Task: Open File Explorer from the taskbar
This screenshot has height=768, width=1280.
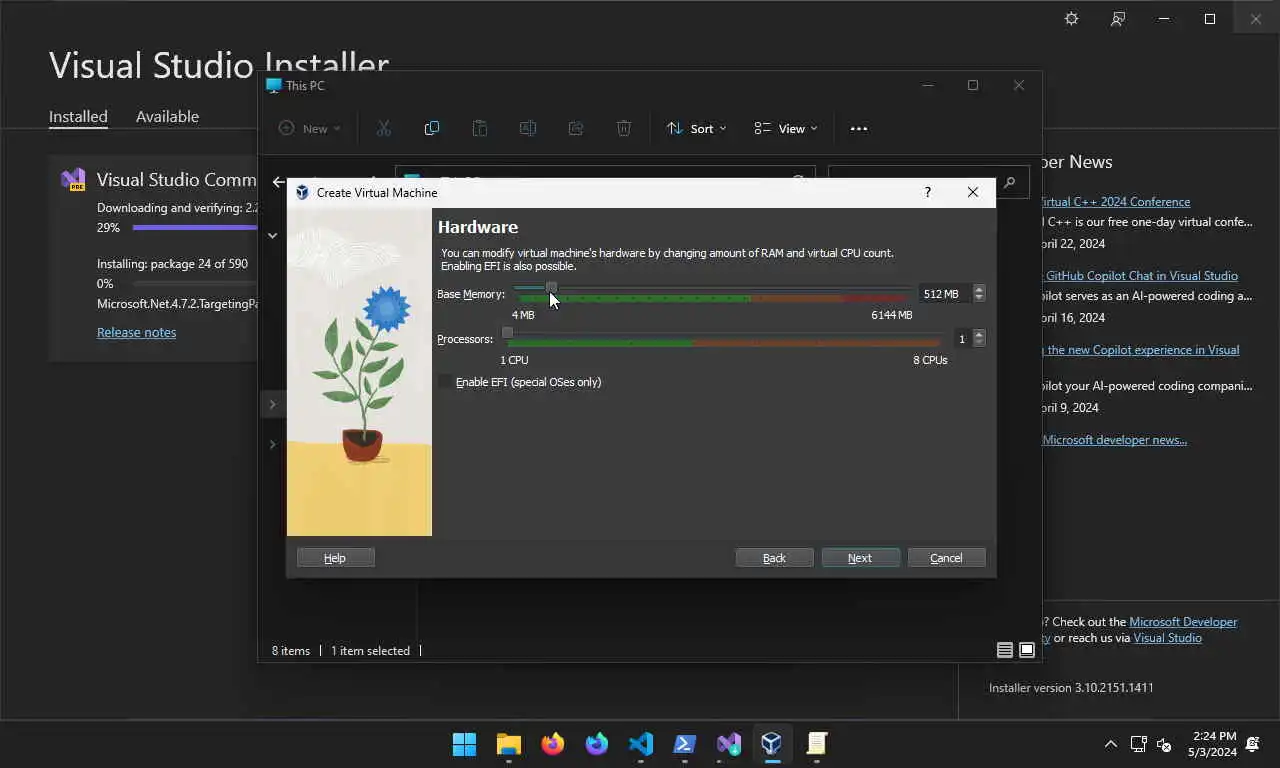Action: click(509, 744)
